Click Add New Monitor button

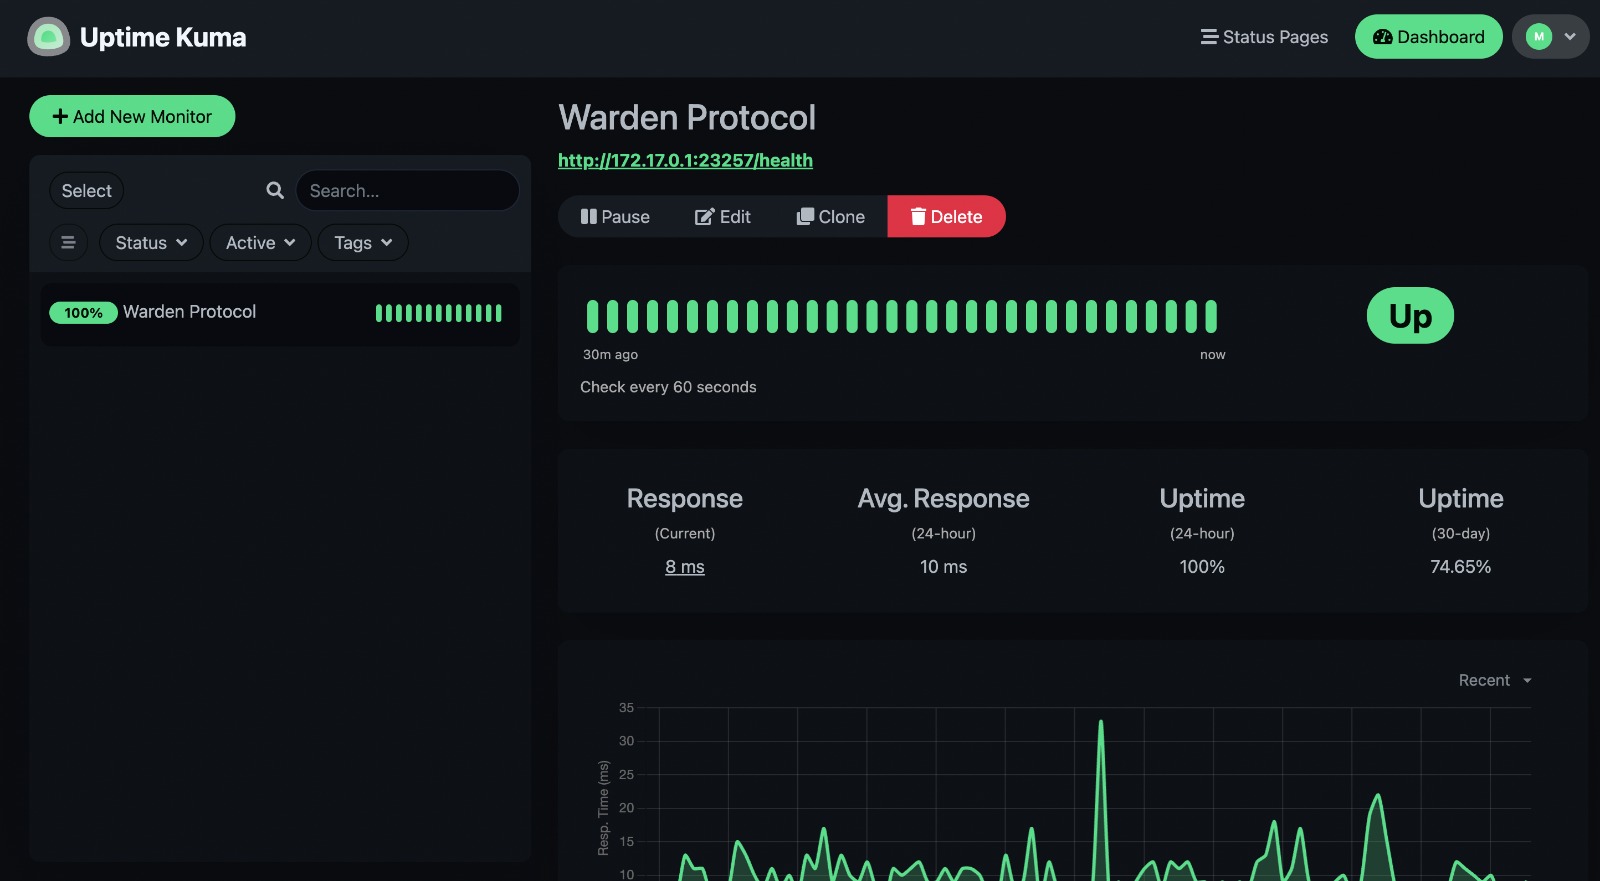pyautogui.click(x=132, y=116)
